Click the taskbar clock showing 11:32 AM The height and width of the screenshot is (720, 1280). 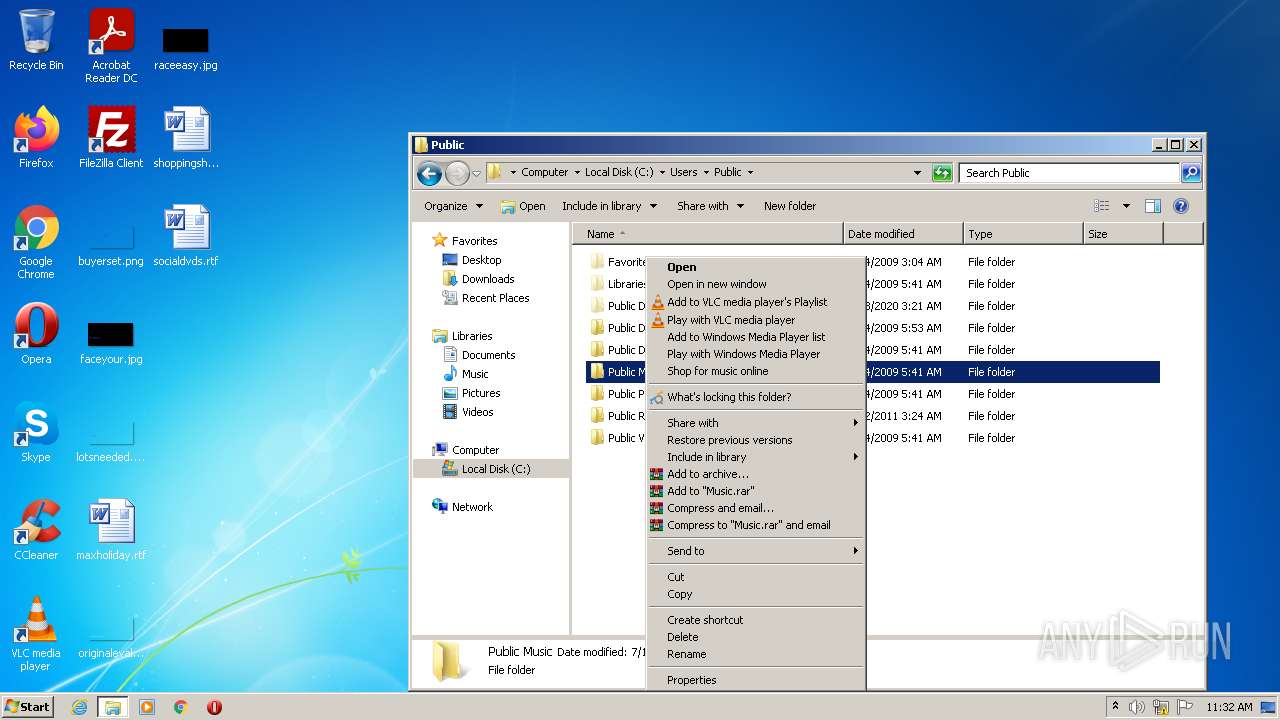pos(1229,707)
